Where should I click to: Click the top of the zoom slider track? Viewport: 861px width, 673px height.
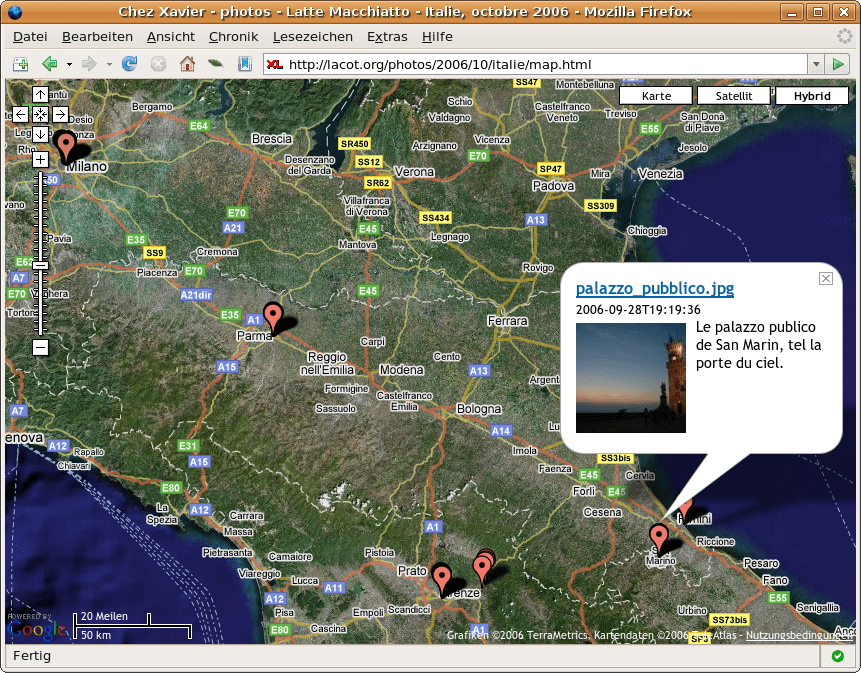[40, 175]
